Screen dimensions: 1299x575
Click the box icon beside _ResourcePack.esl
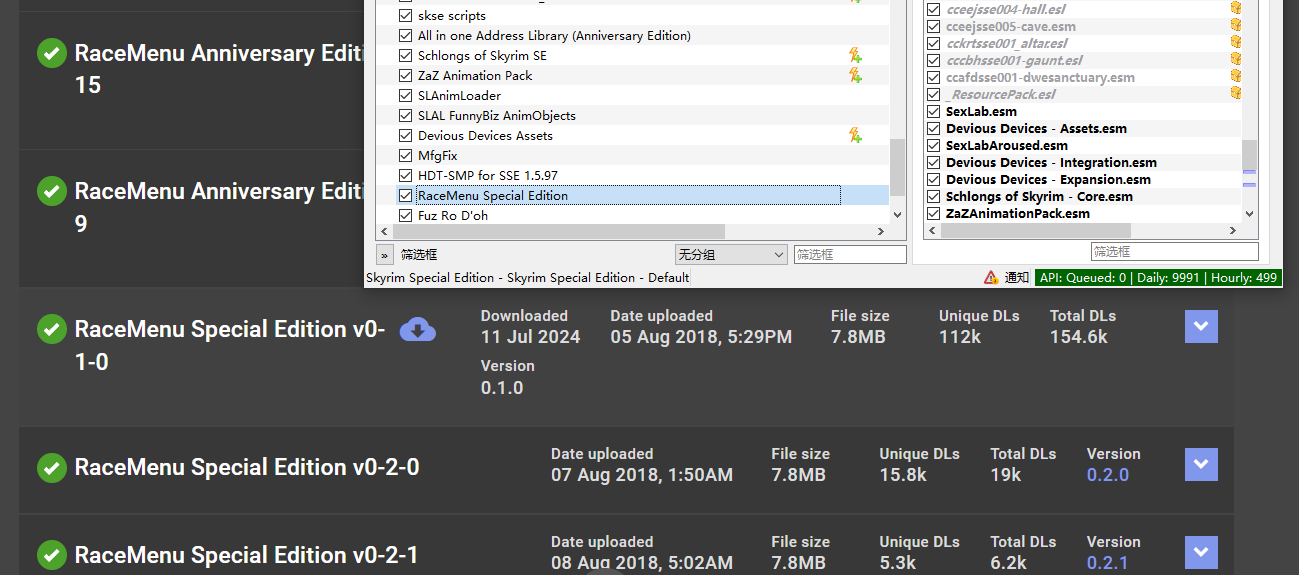click(x=1235, y=94)
